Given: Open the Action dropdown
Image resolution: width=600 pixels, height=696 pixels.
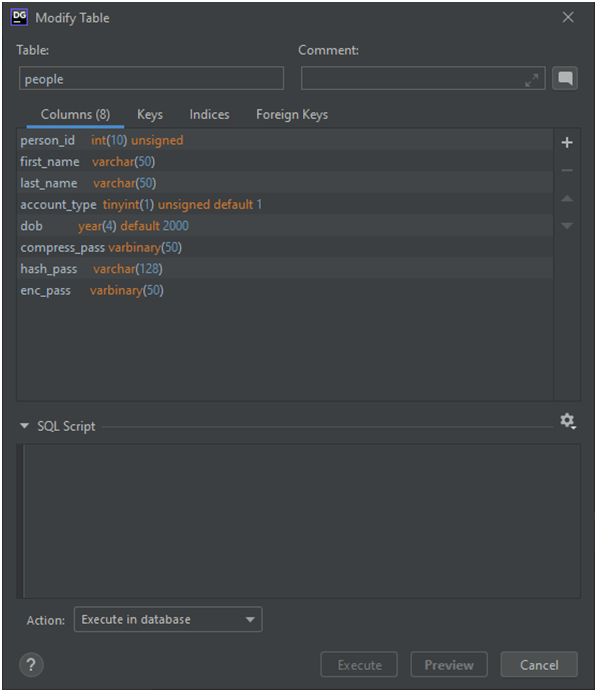Looking at the screenshot, I should [x=168, y=620].
